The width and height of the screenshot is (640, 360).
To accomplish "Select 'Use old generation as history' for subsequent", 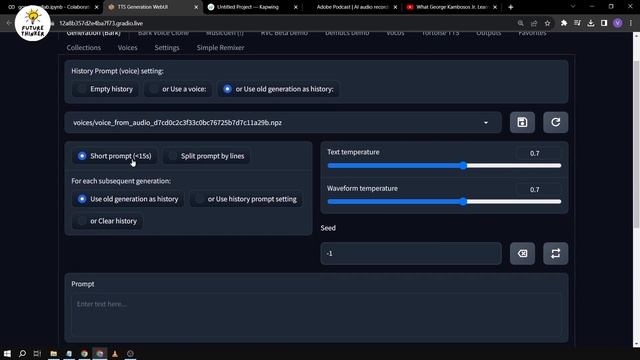I will coord(128,199).
